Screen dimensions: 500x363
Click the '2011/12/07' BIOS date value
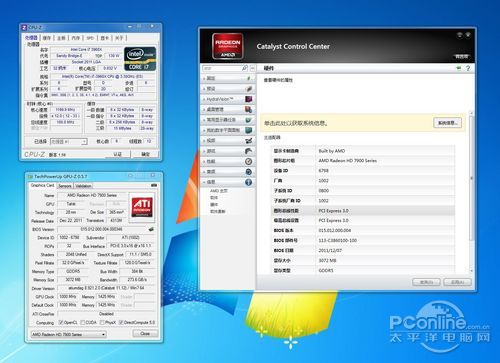pos(330,250)
